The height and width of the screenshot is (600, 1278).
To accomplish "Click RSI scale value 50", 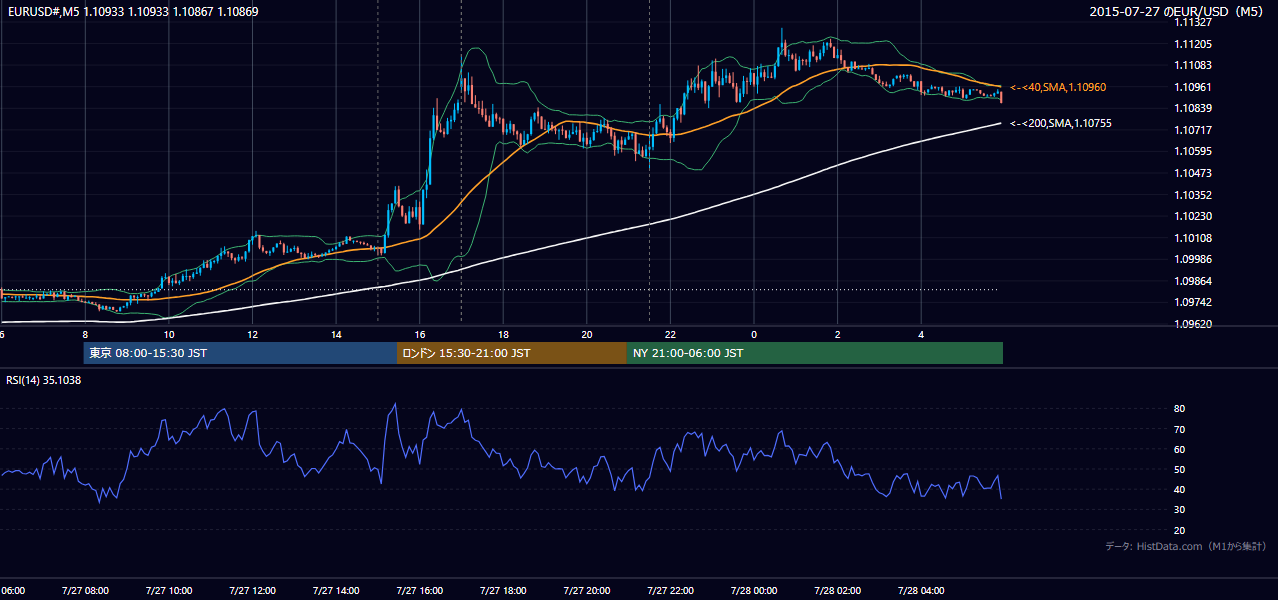I will click(1179, 469).
